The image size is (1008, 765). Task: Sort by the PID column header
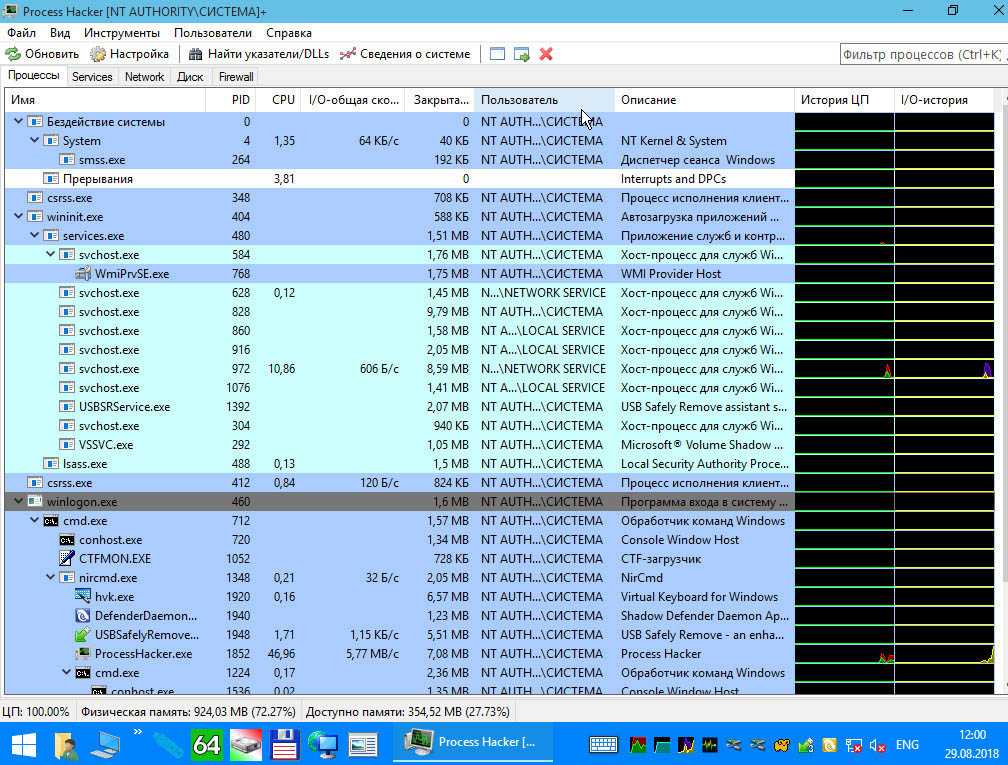(240, 100)
